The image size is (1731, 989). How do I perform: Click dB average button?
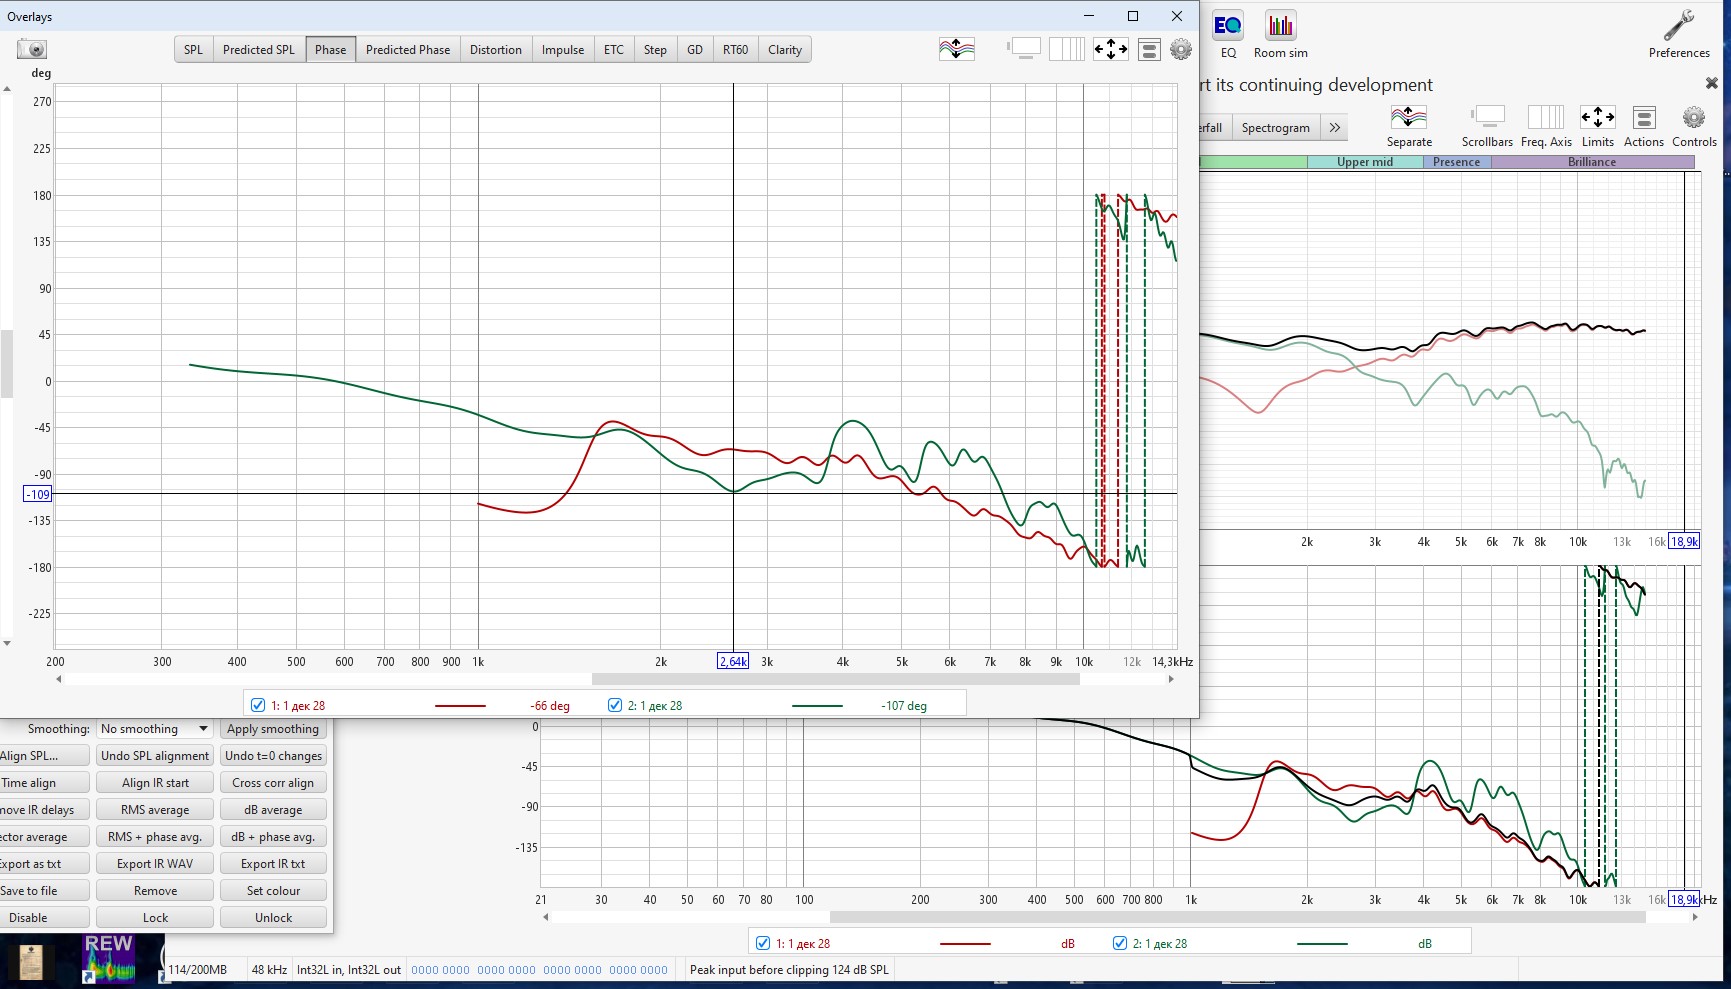tap(273, 810)
